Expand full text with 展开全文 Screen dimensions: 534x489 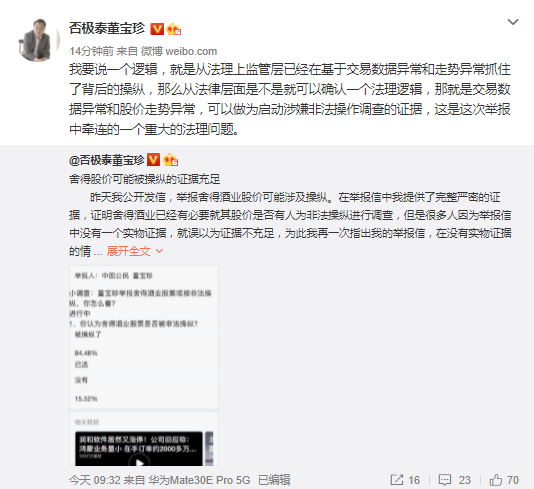click(x=128, y=251)
